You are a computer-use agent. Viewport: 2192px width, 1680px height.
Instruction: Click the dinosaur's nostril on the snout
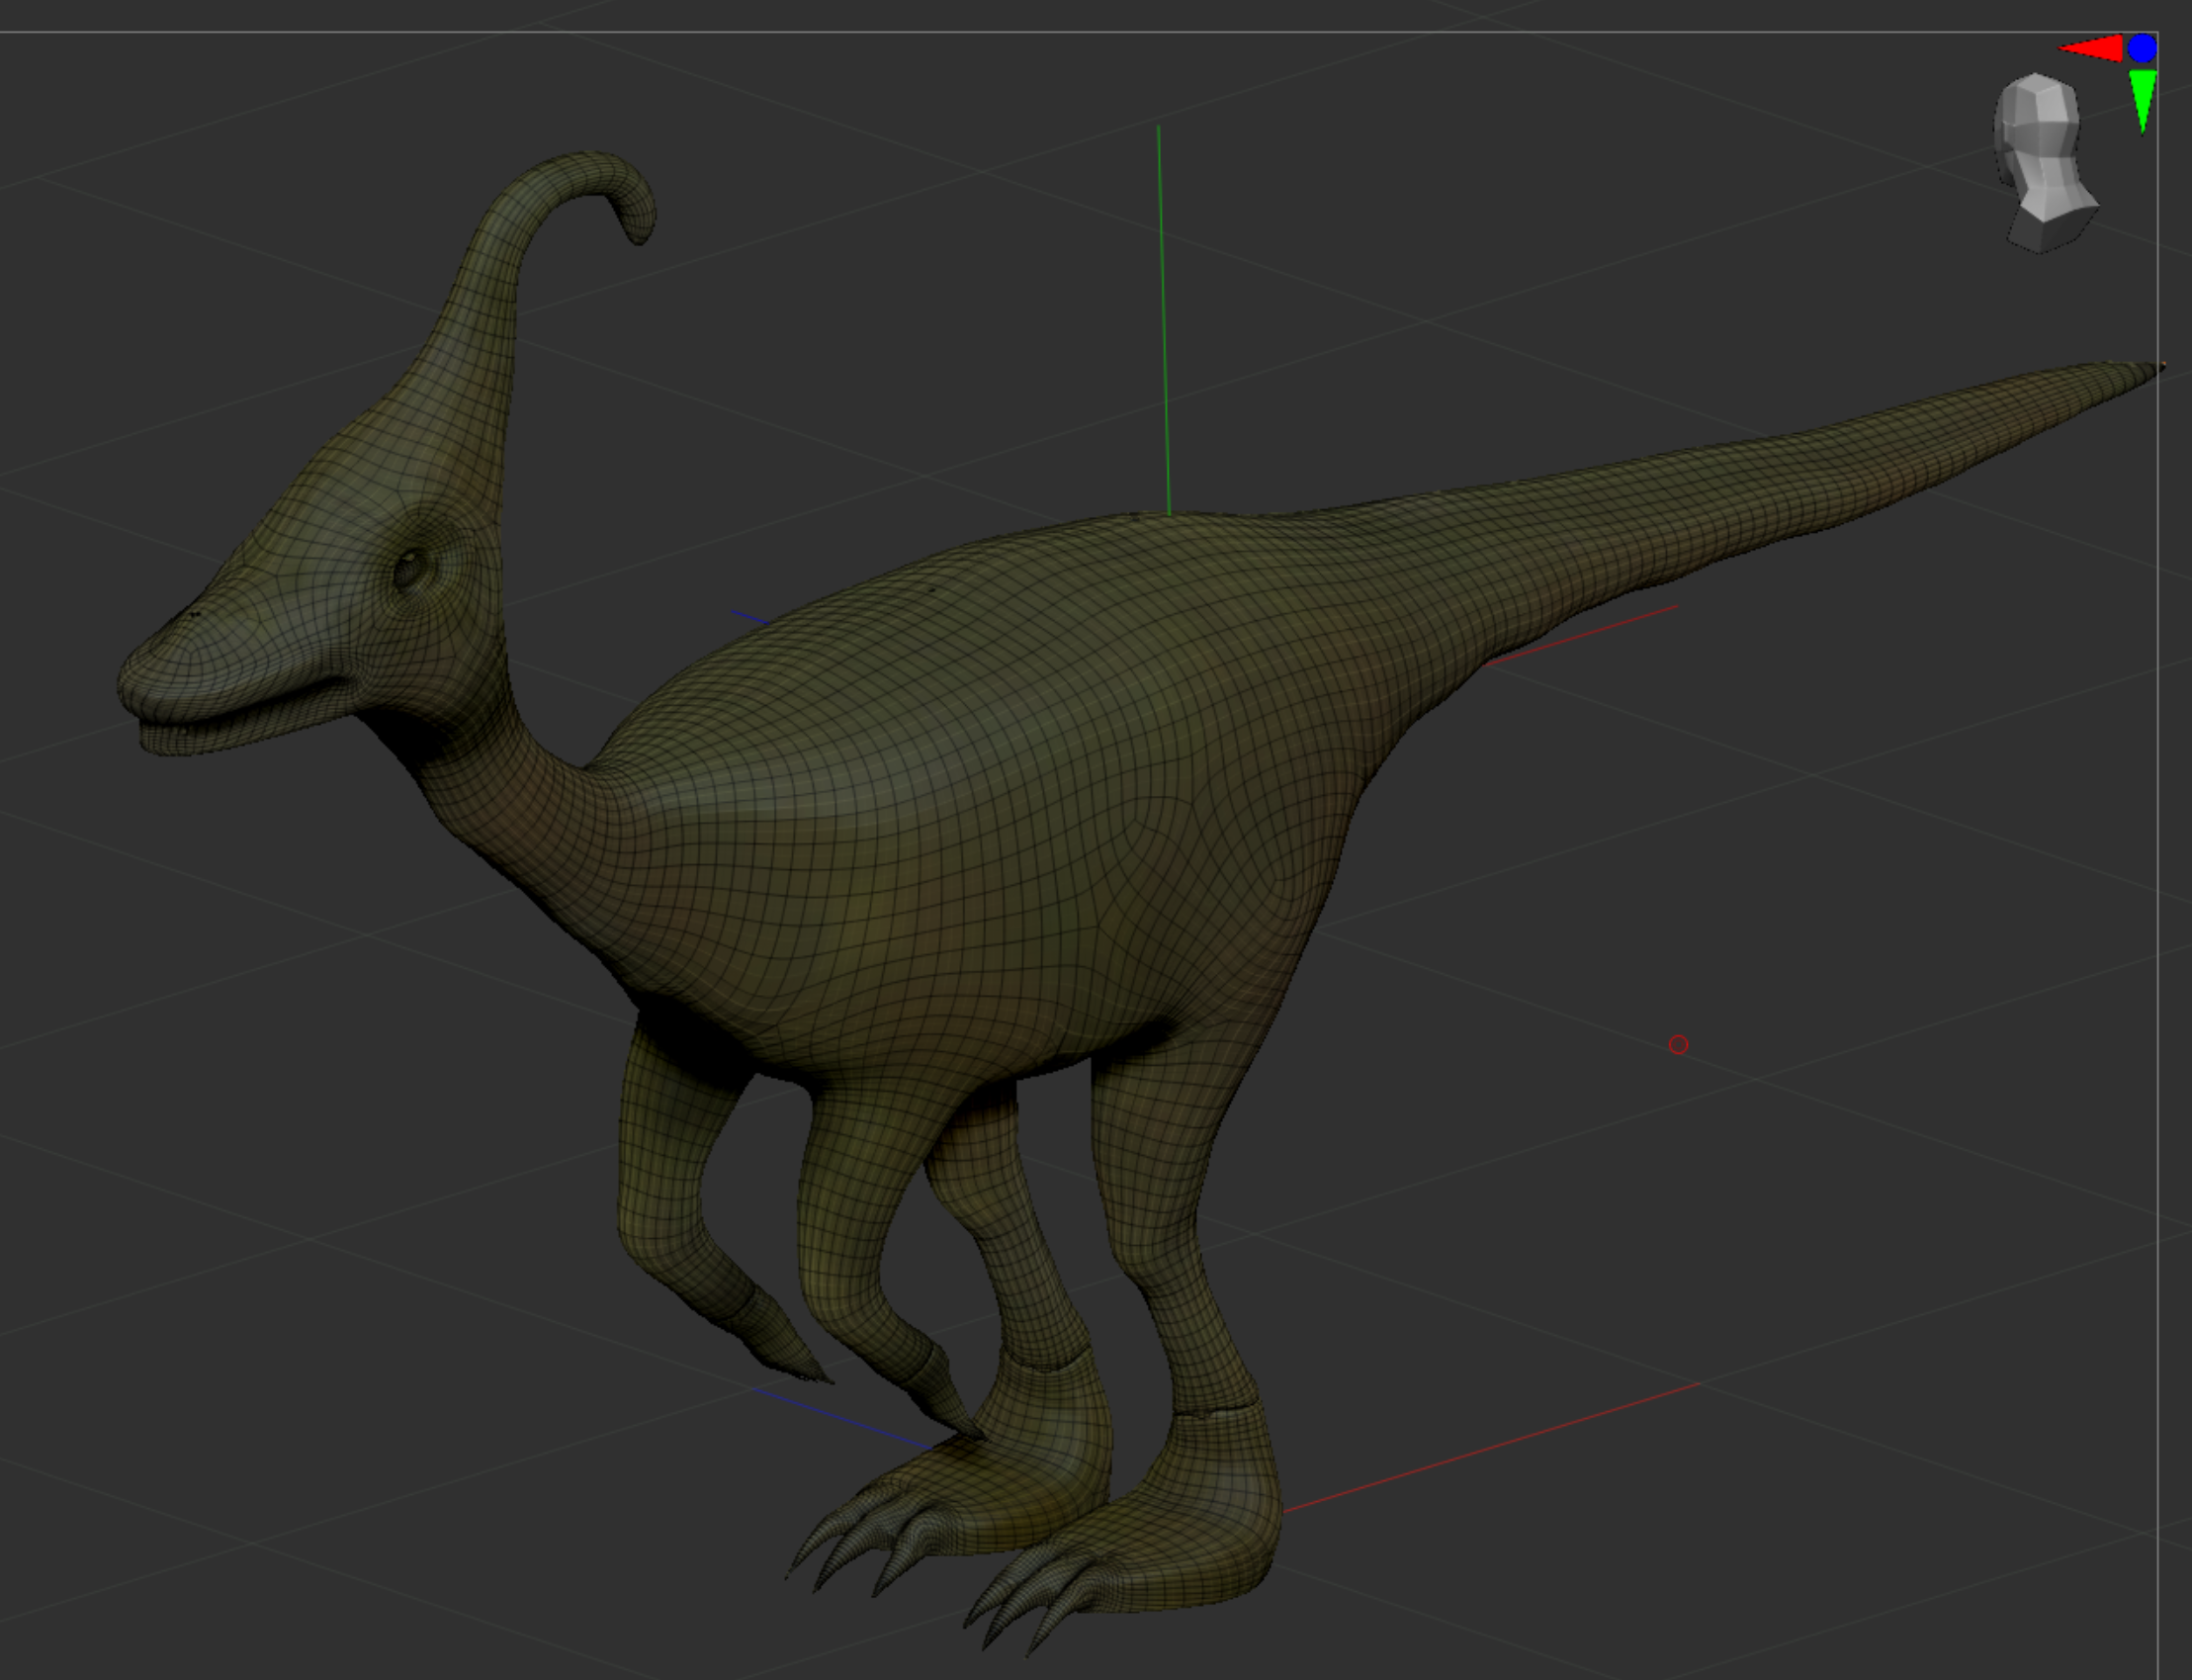click(194, 613)
